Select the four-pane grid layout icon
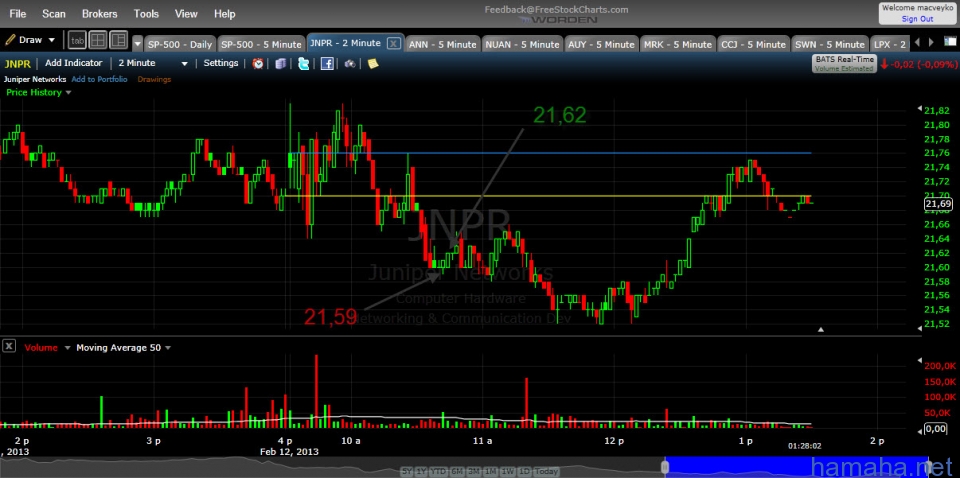960x478 pixels. [x=97, y=40]
